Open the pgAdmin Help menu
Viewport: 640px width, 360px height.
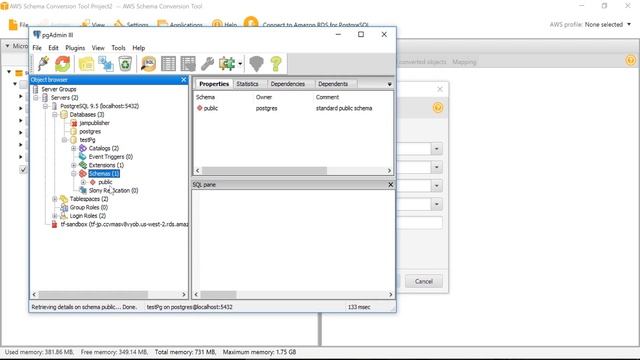[138, 48]
